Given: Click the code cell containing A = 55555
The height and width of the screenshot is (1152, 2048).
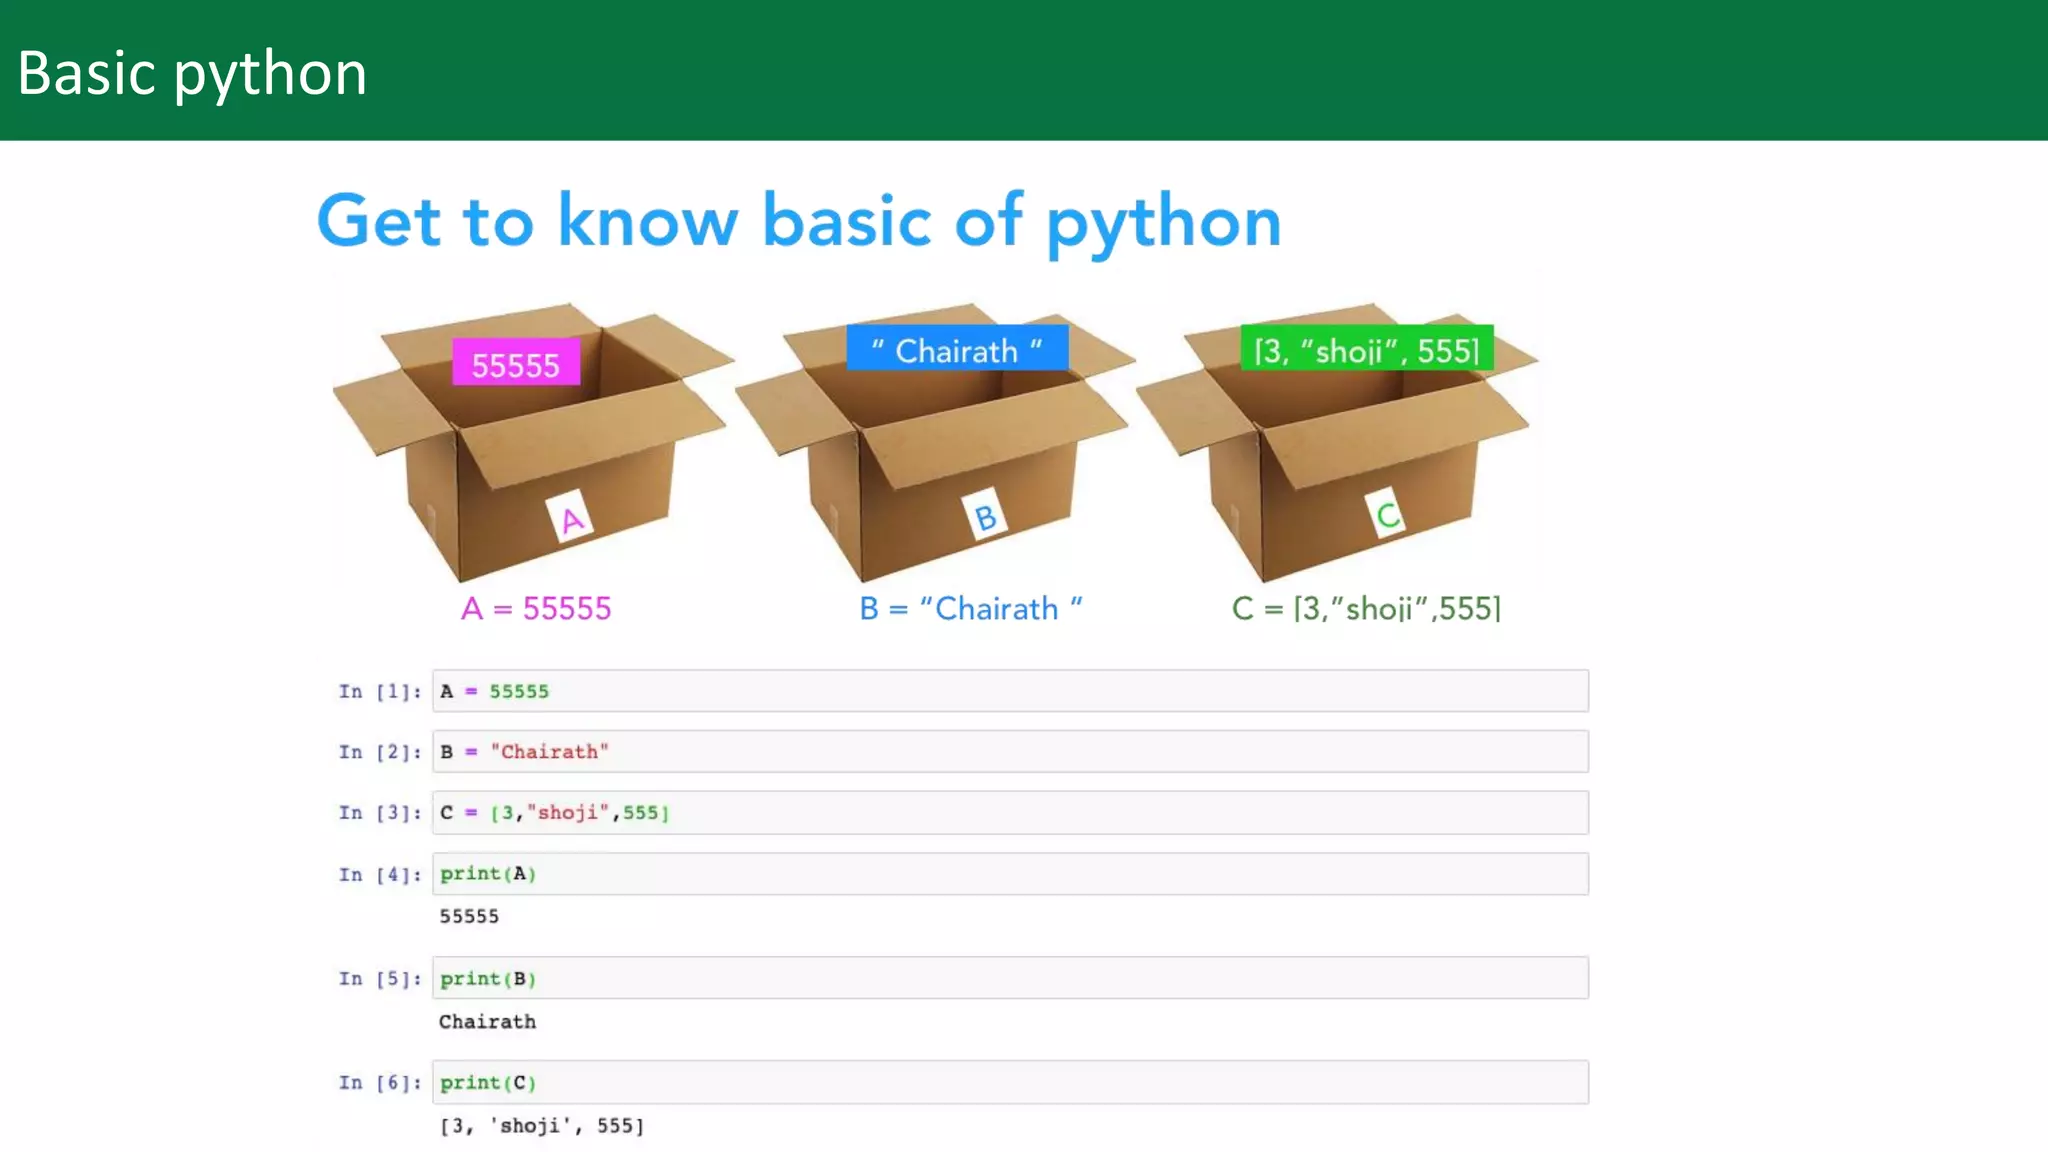Looking at the screenshot, I should tap(1010, 691).
